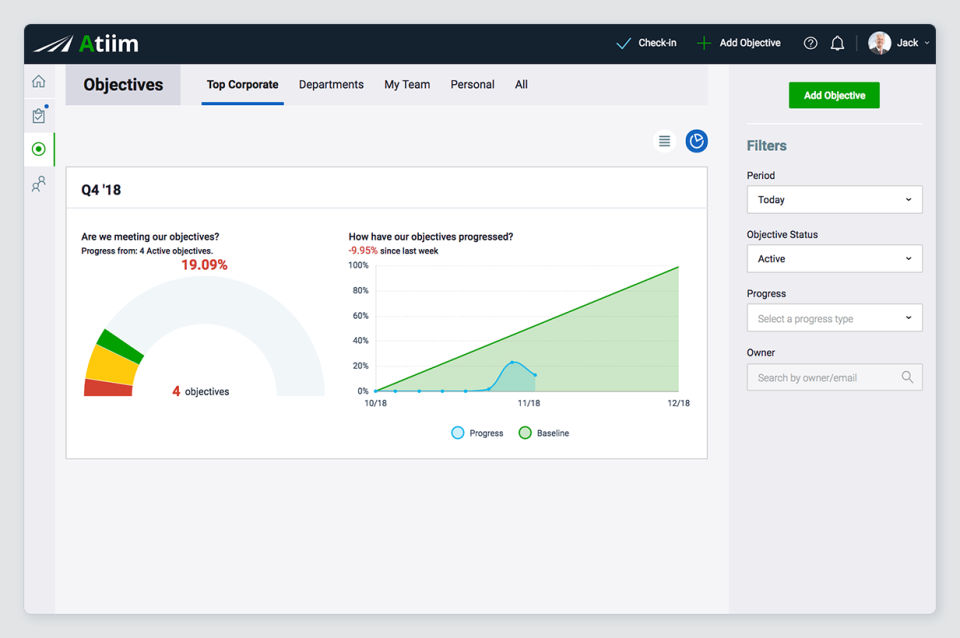Click the -9.95% since last week text

tap(393, 251)
